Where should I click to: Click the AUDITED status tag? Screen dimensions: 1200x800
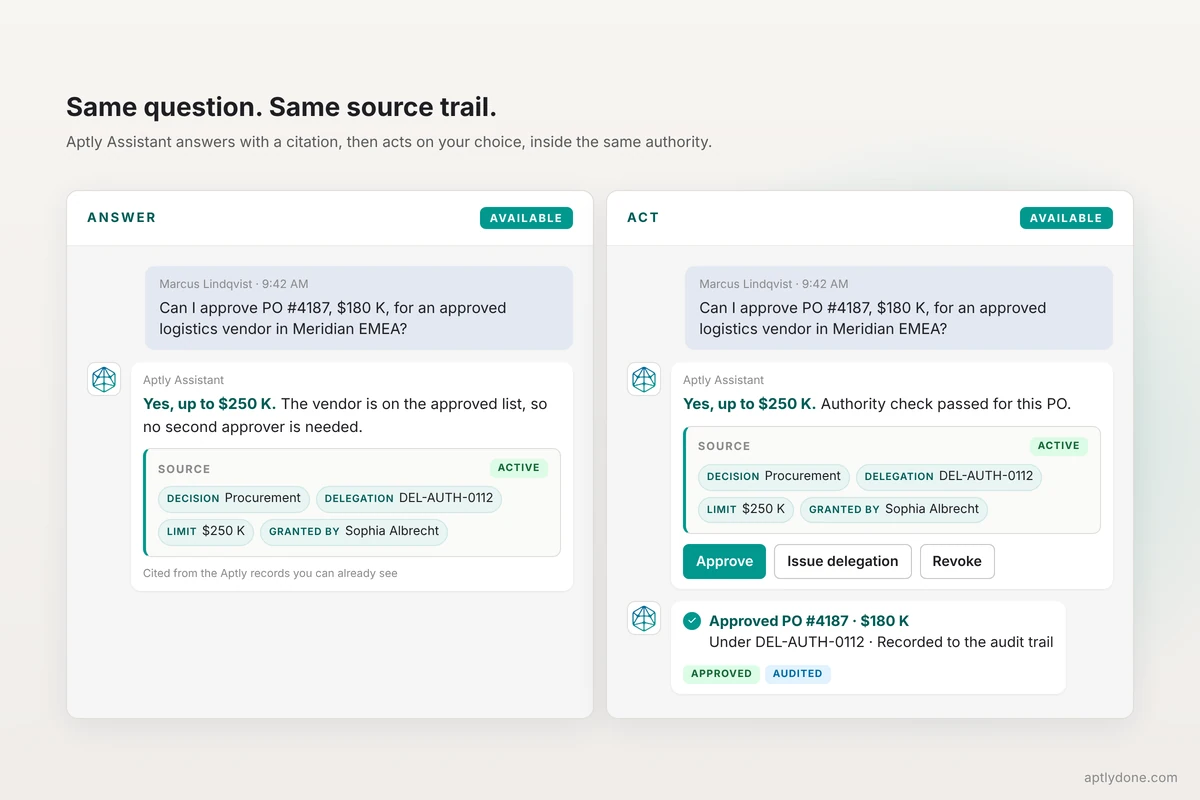point(798,674)
